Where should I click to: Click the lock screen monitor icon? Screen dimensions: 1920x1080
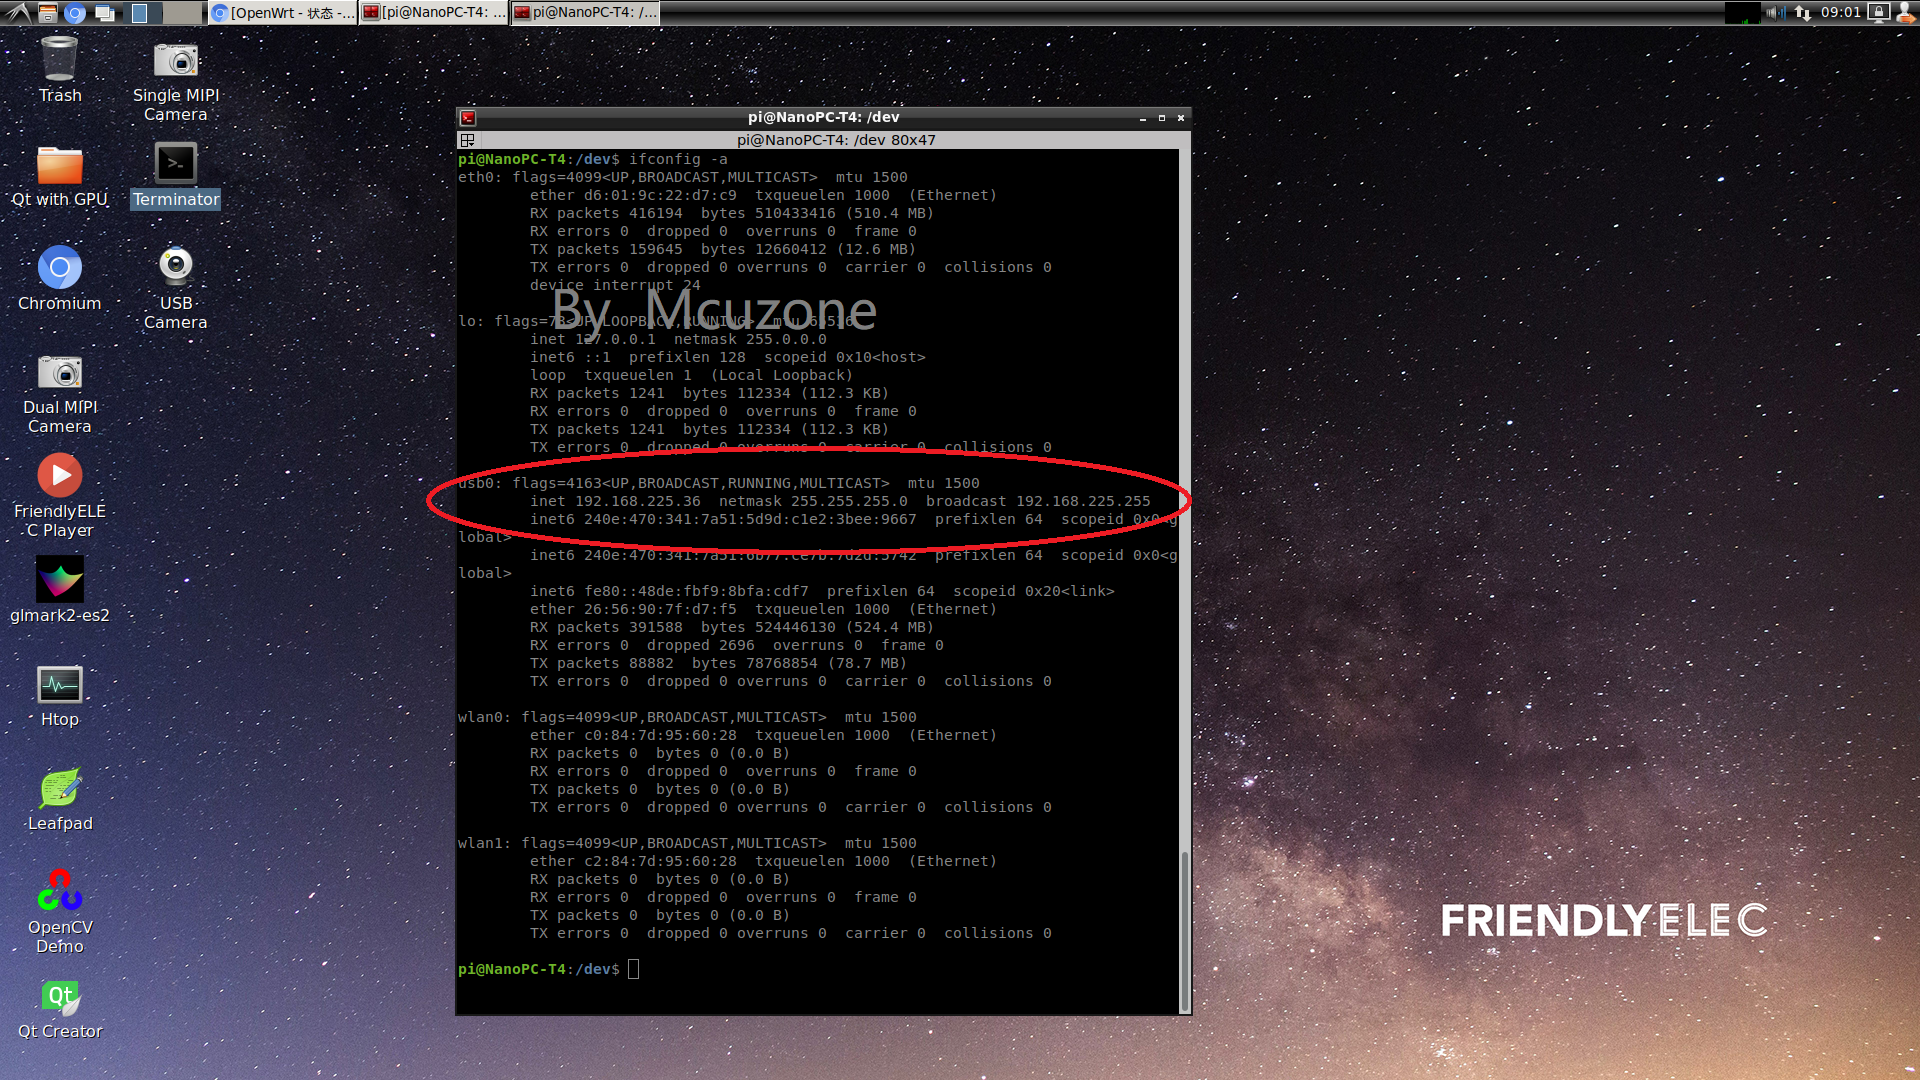[x=1879, y=12]
